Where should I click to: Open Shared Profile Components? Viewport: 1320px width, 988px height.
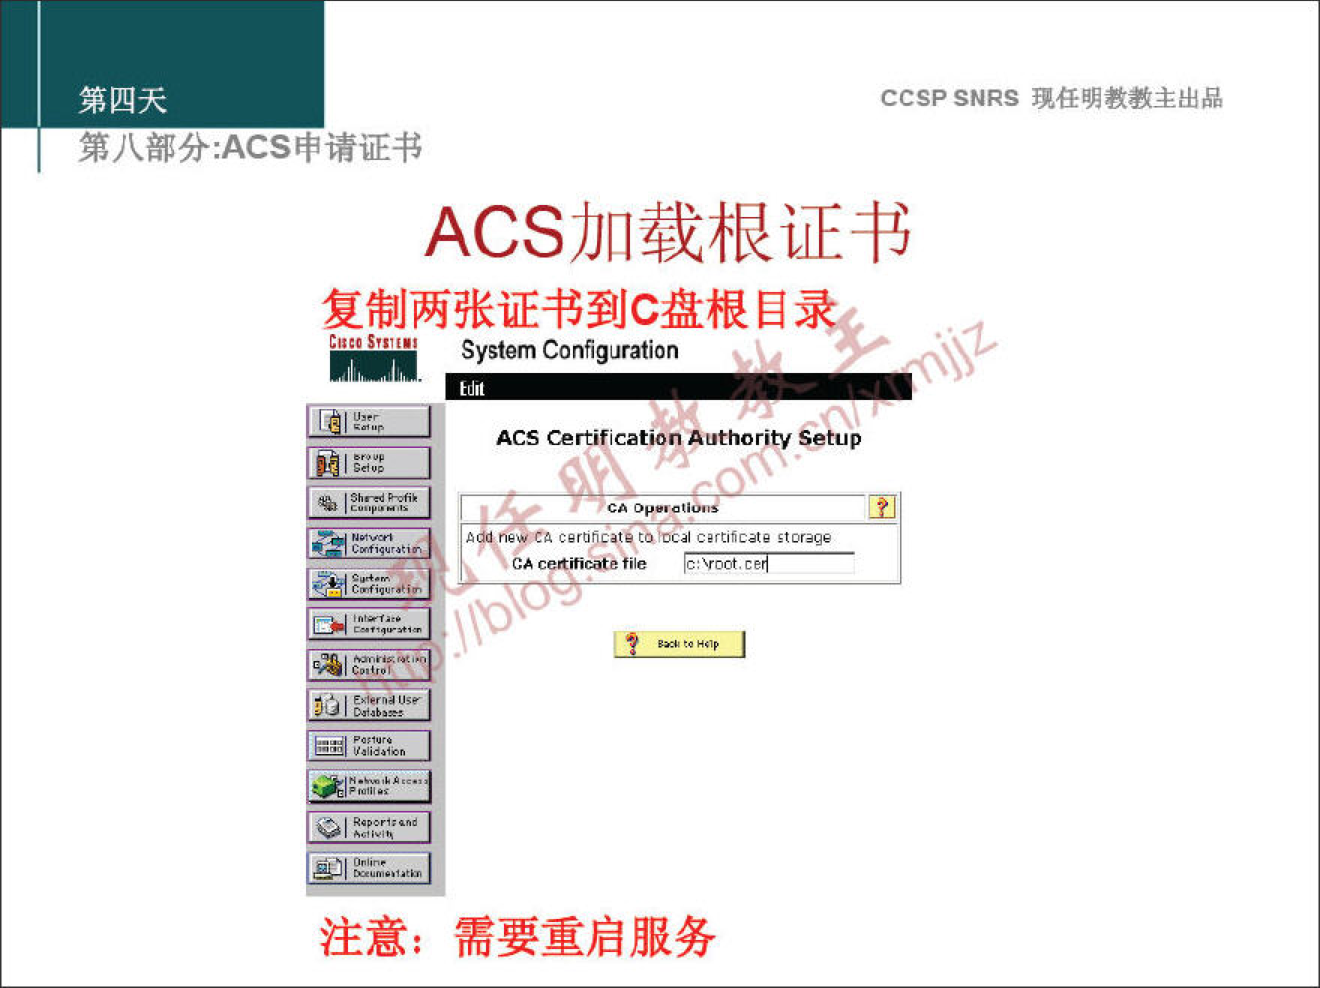pos(369,503)
